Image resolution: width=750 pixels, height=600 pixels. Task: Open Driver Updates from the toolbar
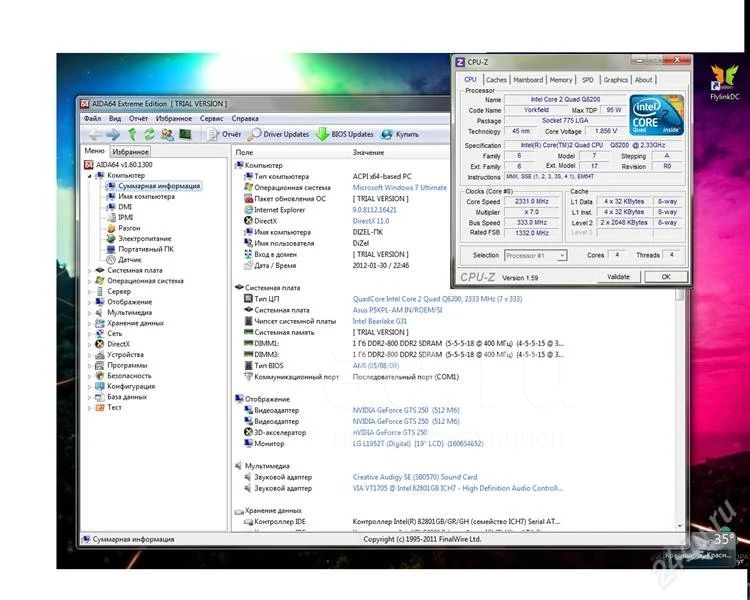point(279,134)
